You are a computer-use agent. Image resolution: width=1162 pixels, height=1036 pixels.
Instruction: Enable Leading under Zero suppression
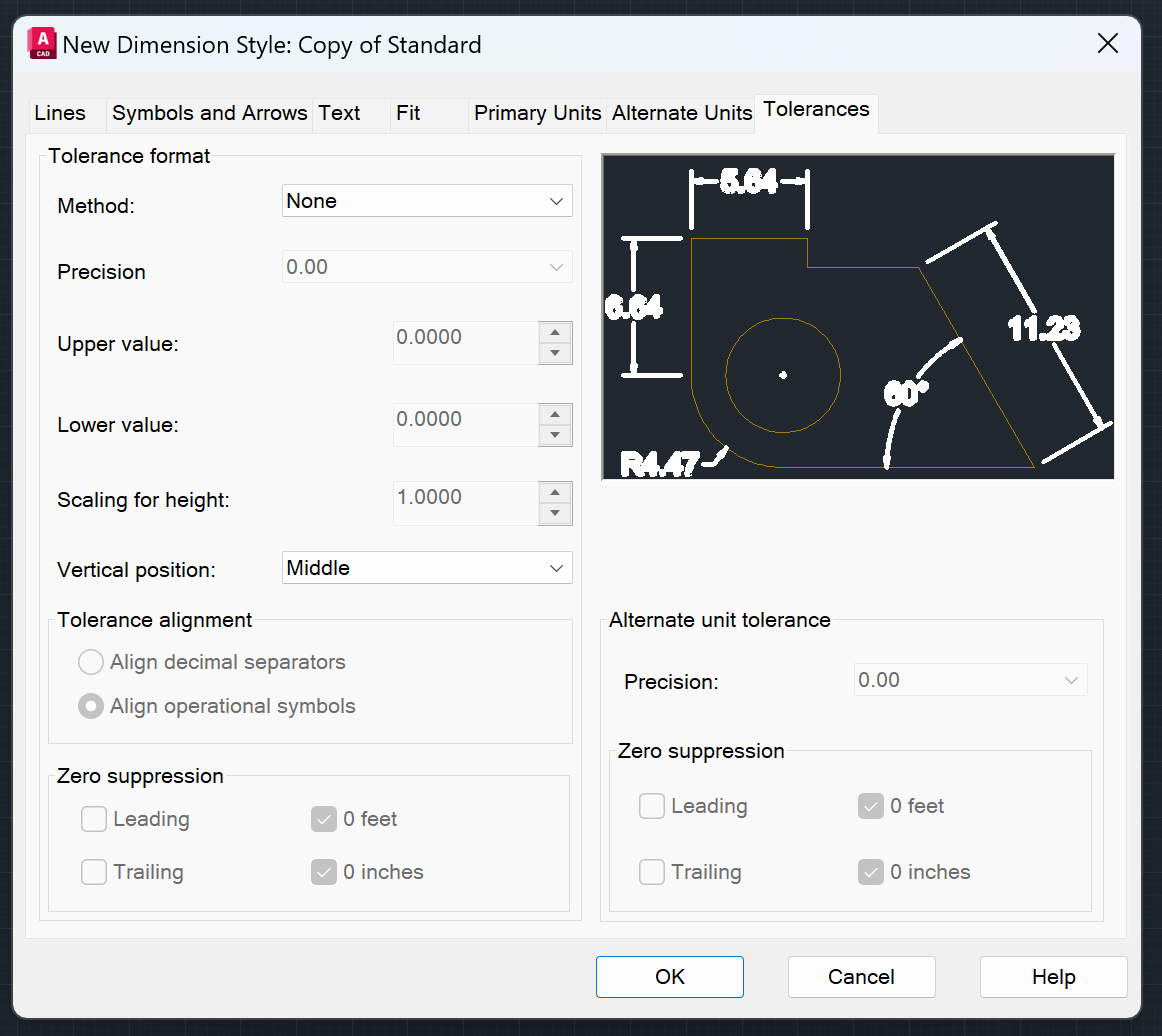pos(93,818)
